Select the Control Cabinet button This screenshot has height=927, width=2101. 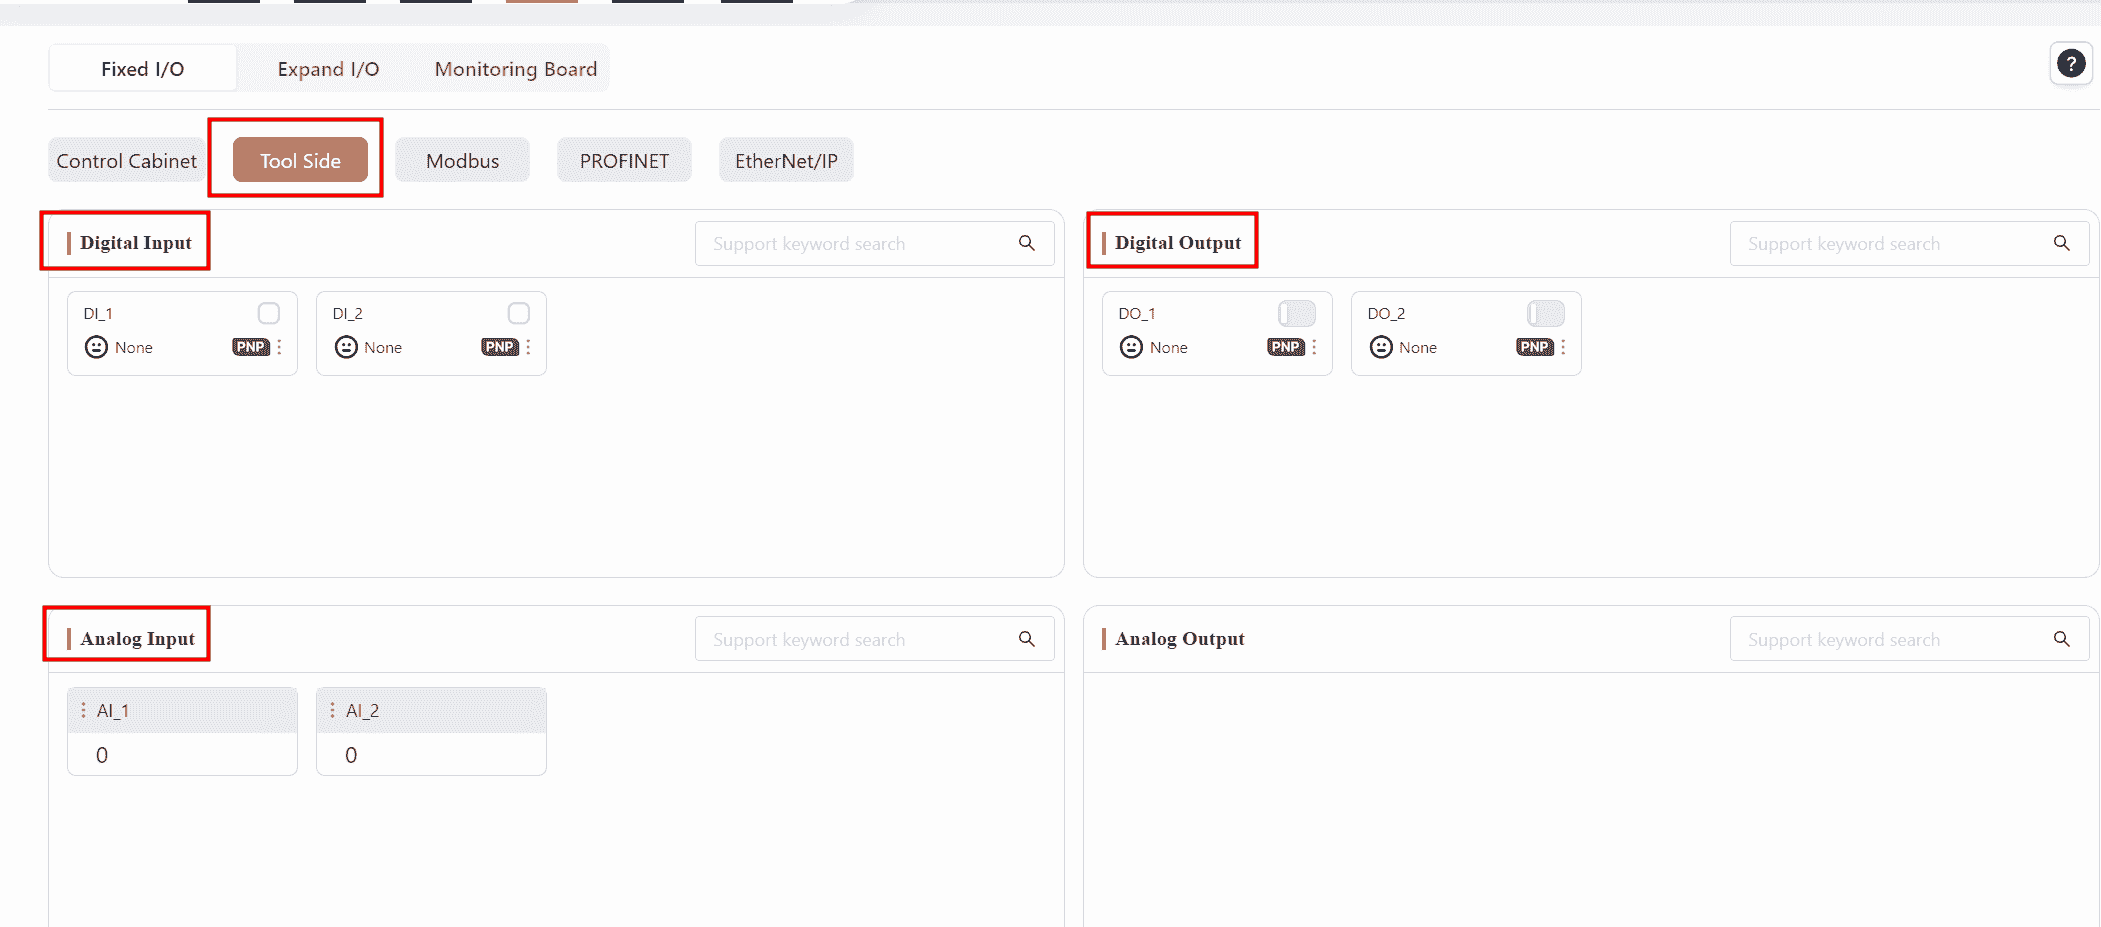pyautogui.click(x=126, y=161)
